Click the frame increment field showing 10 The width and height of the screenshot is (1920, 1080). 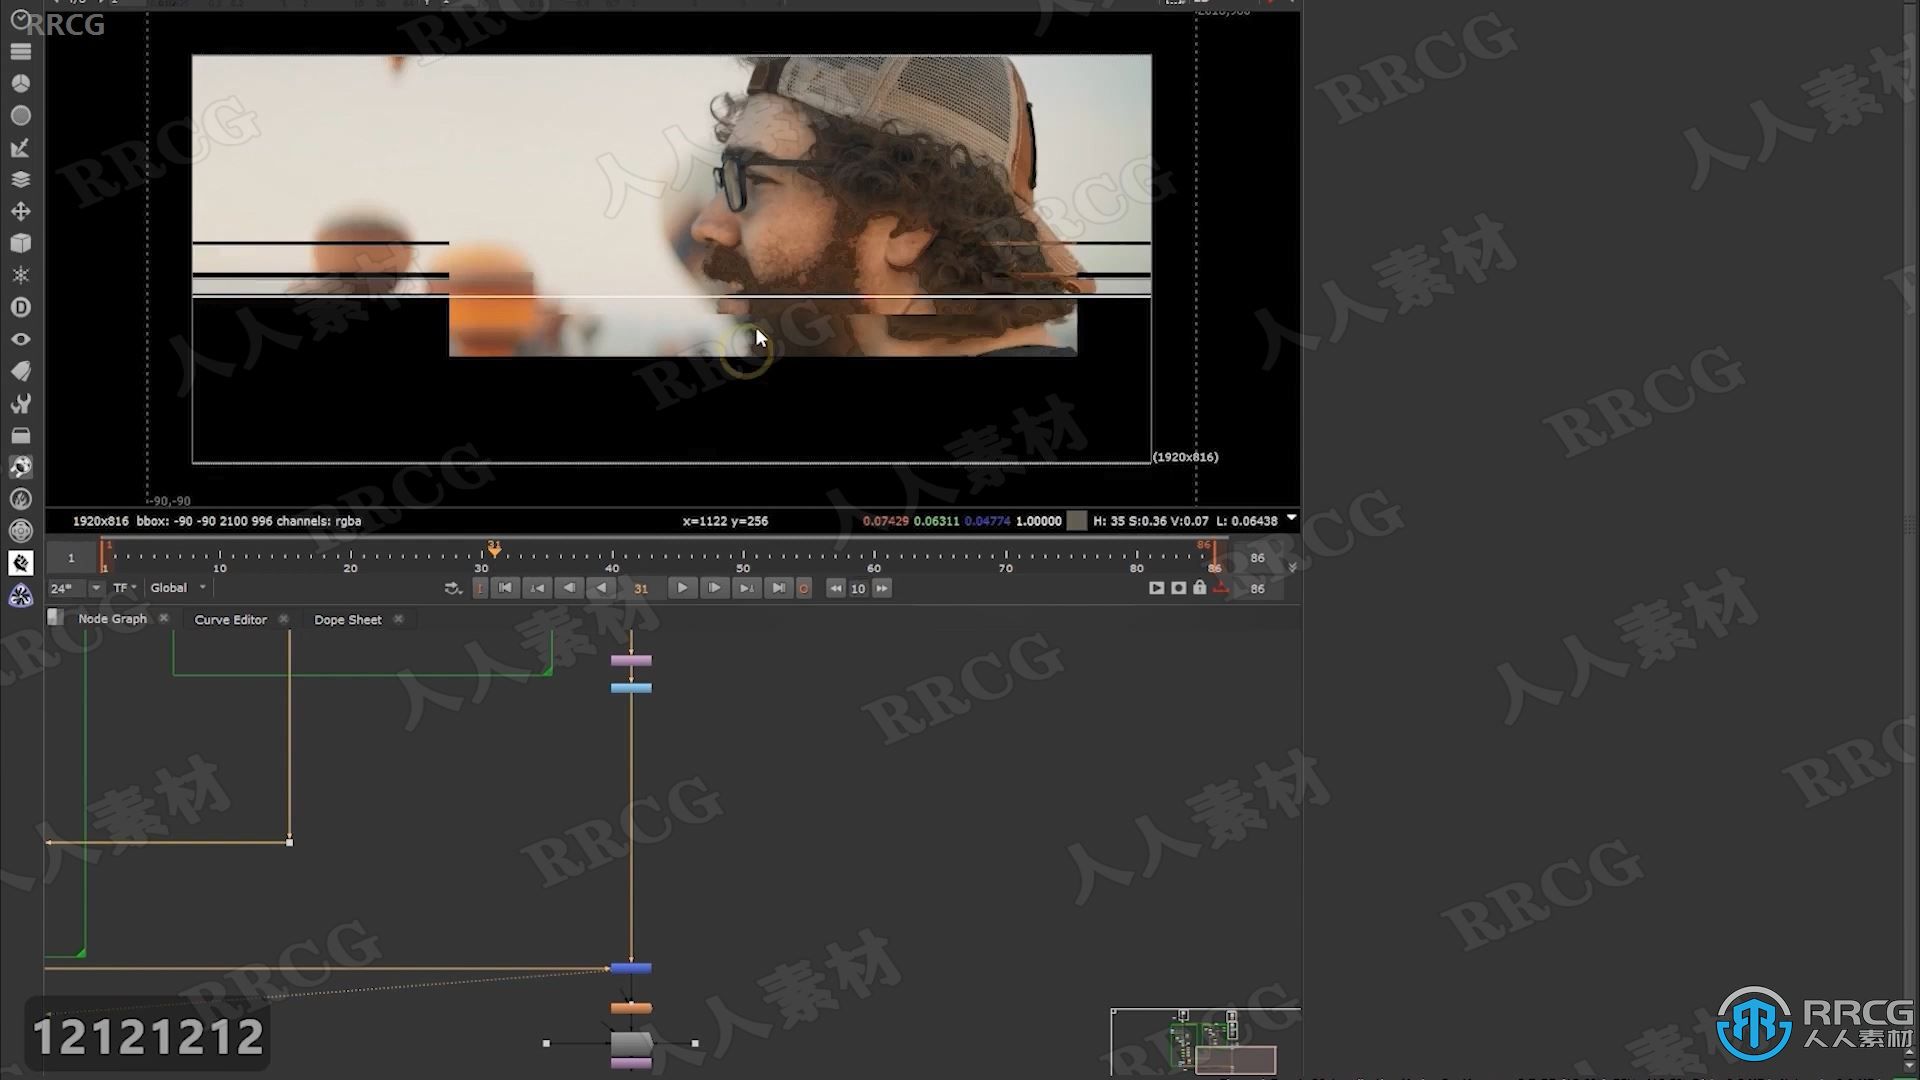point(858,588)
